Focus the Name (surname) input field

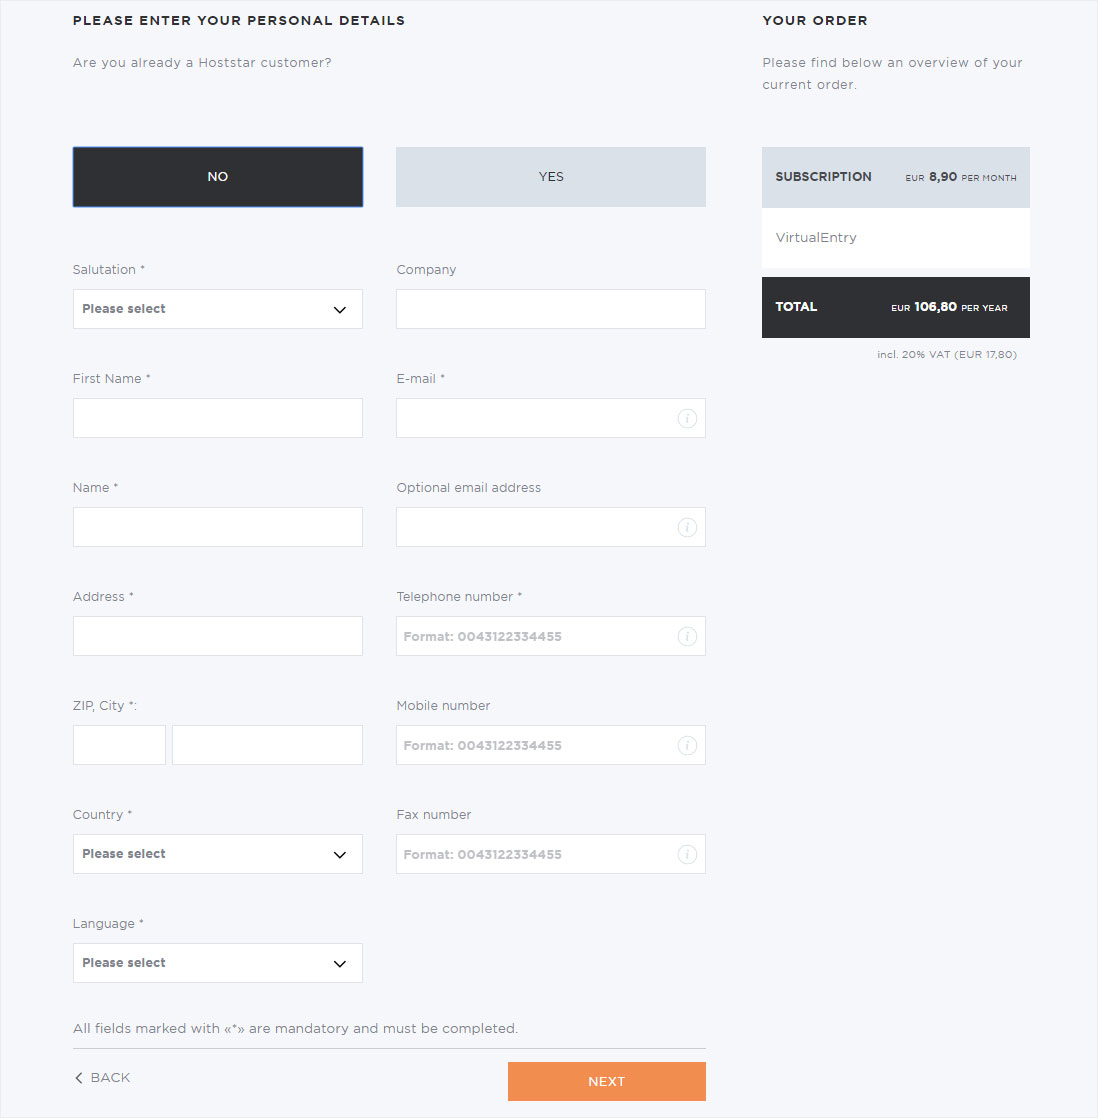coord(217,527)
